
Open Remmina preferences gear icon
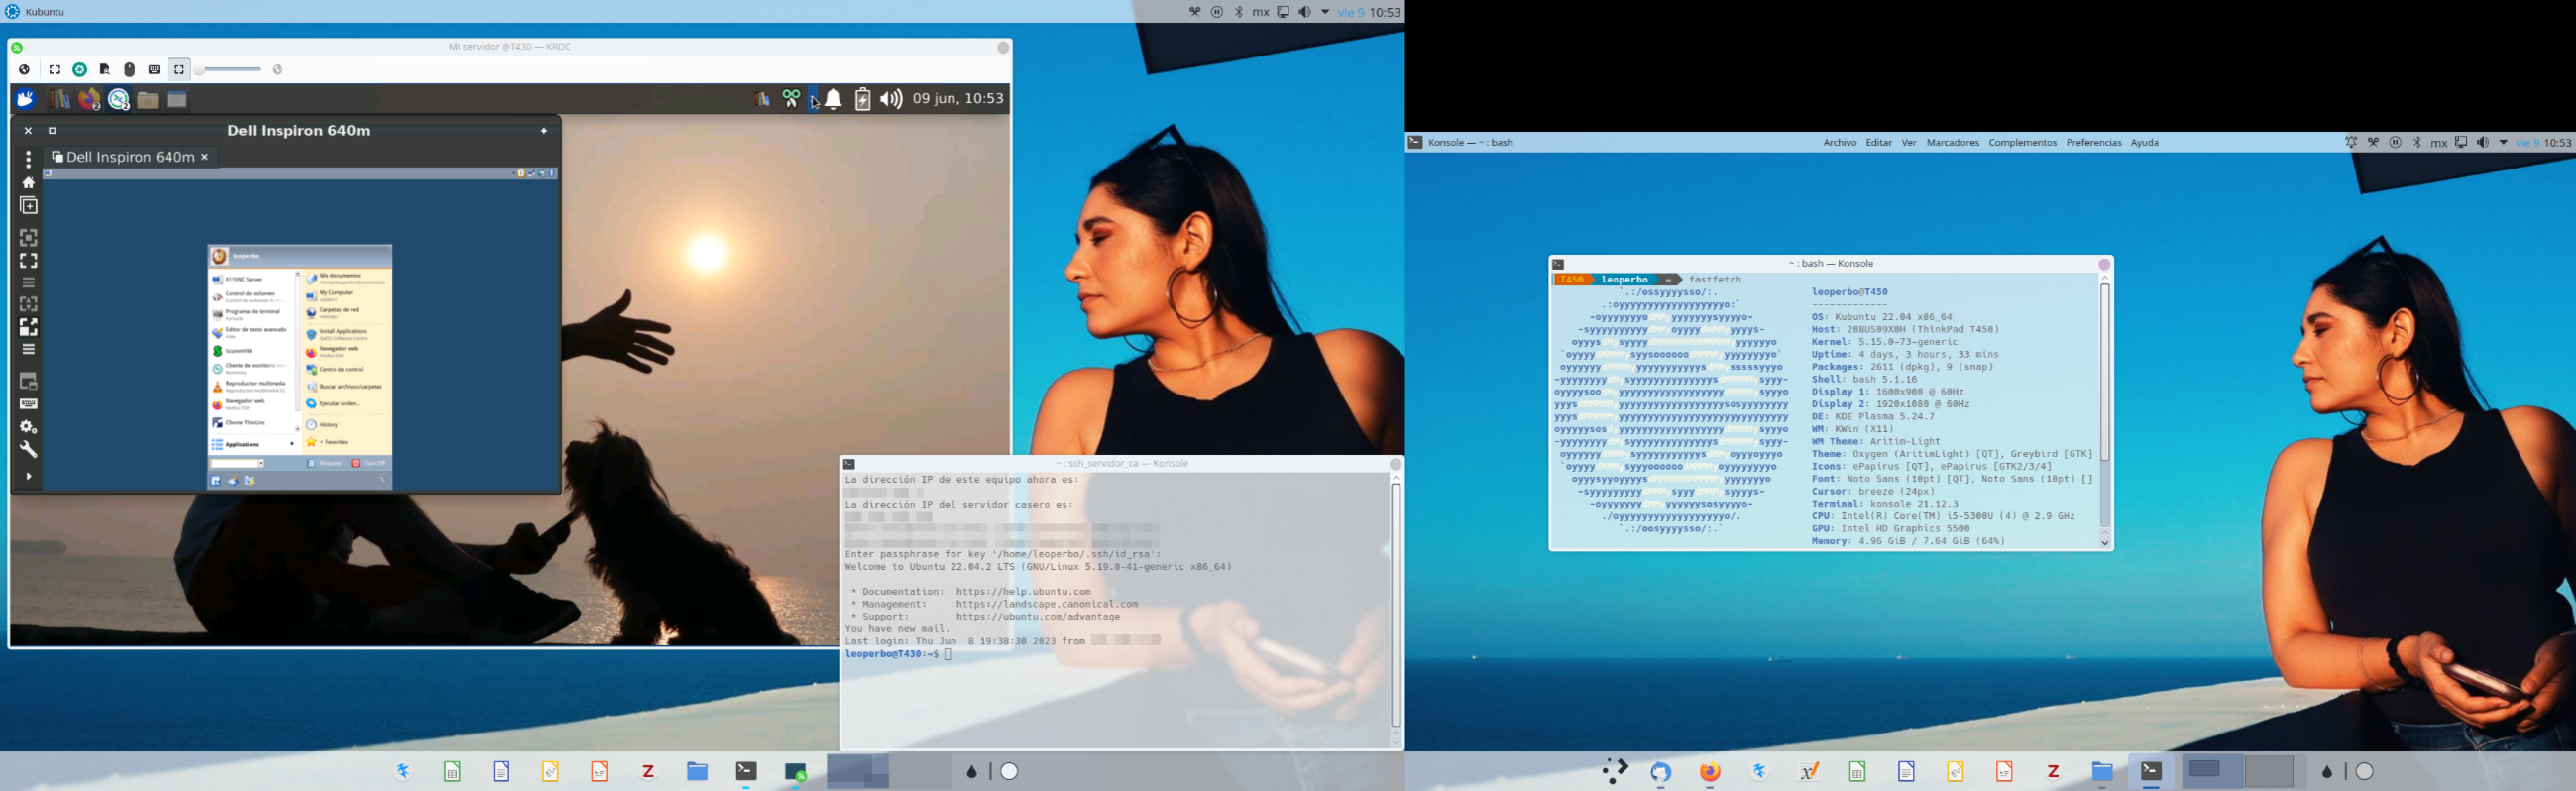pyautogui.click(x=28, y=427)
